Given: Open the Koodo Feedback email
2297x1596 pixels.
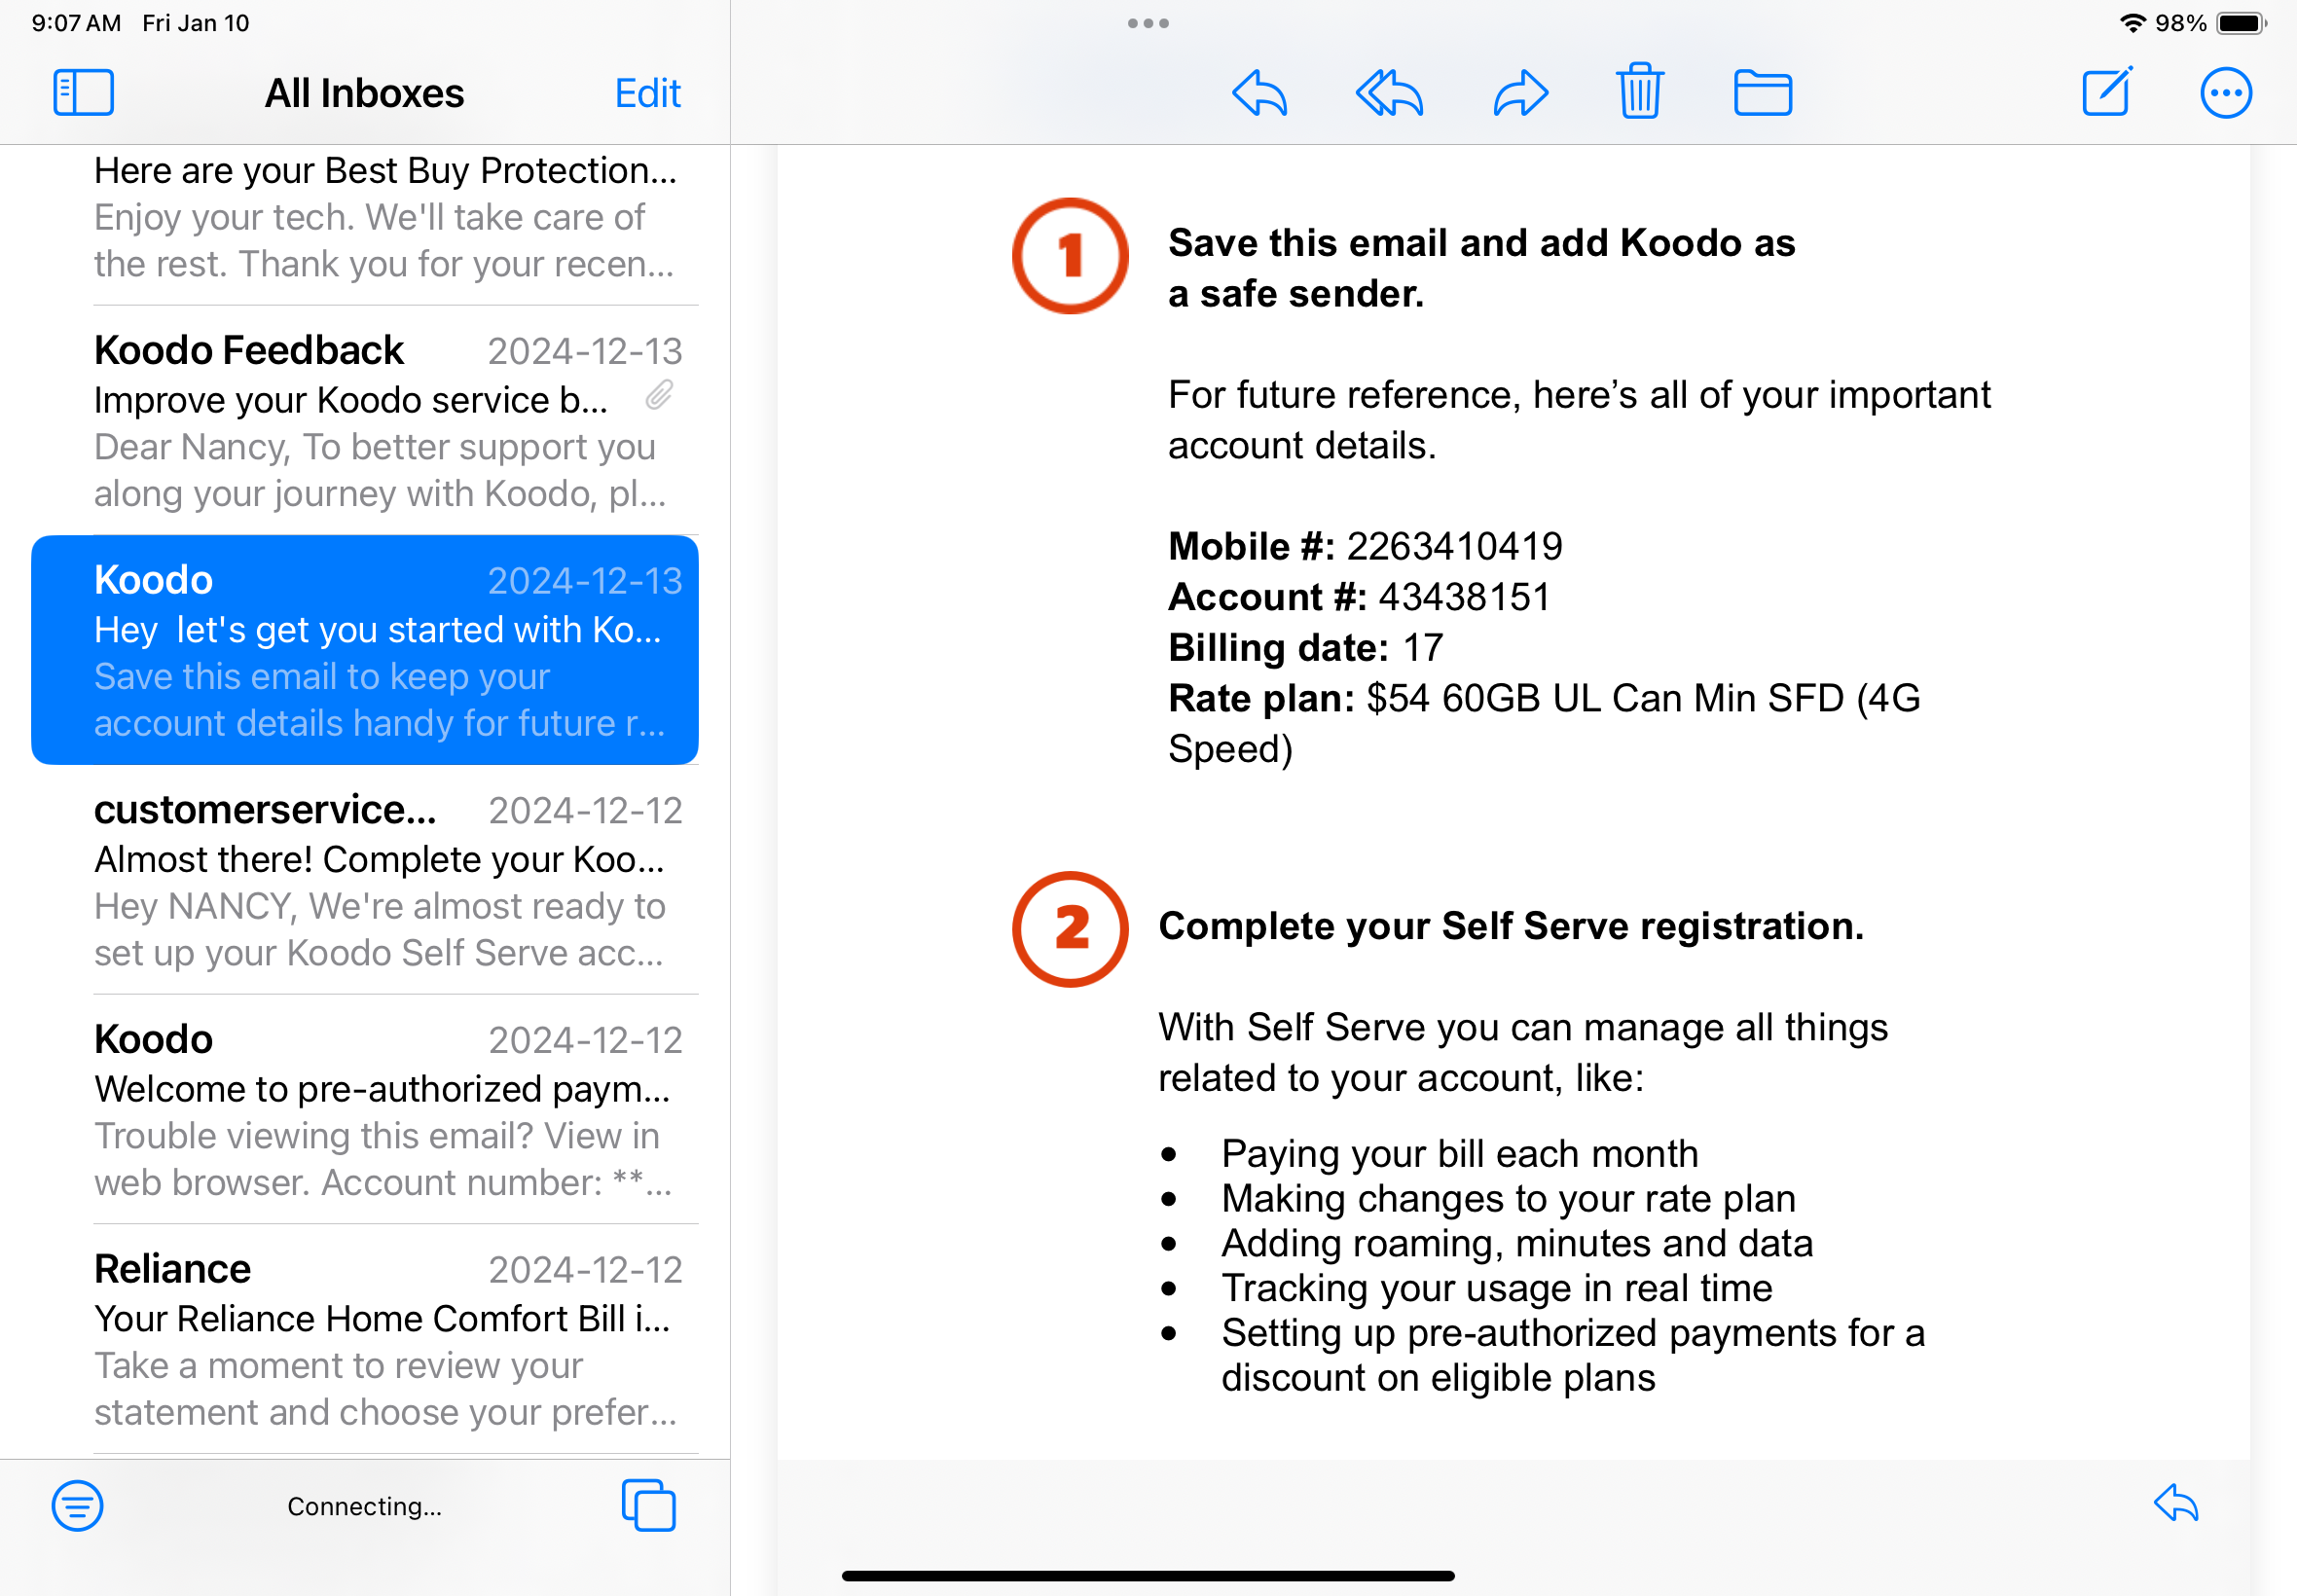Looking at the screenshot, I should coord(365,420).
